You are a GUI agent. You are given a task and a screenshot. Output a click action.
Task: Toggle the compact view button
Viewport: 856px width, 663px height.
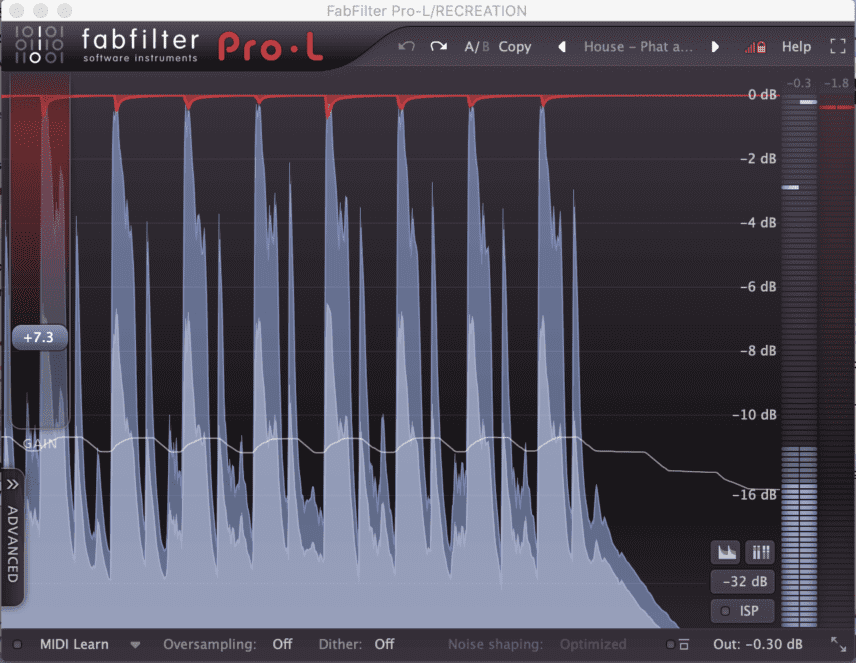tap(679, 644)
